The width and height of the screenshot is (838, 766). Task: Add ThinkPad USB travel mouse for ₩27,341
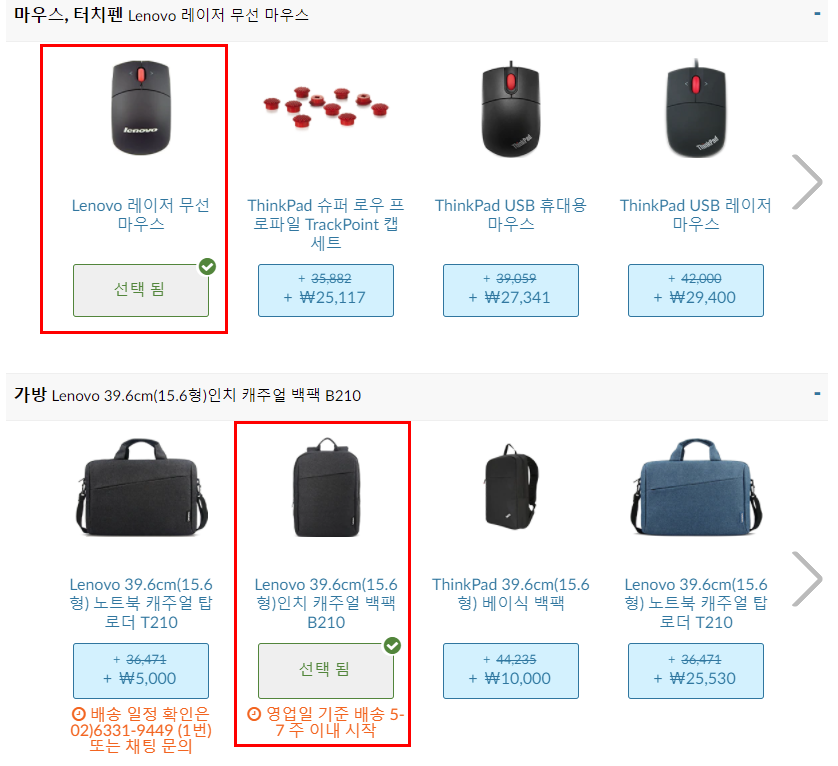pos(510,290)
